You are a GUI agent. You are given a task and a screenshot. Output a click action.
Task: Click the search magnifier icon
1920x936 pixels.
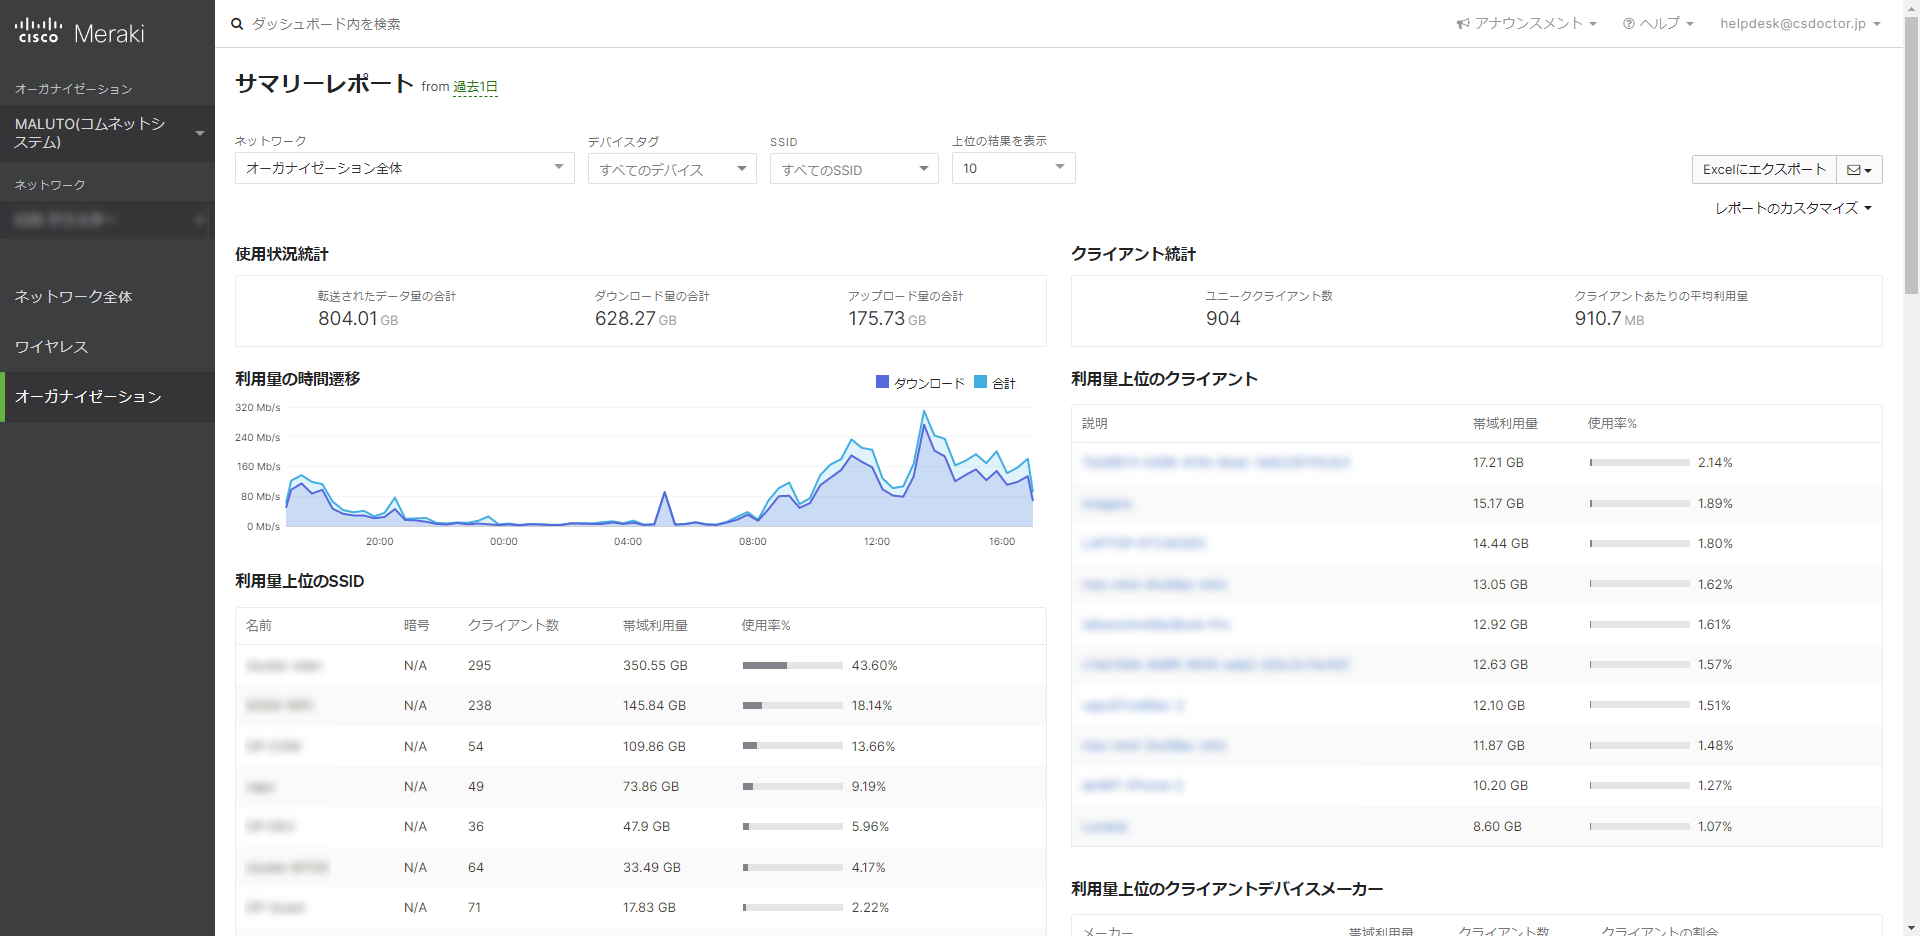237,24
